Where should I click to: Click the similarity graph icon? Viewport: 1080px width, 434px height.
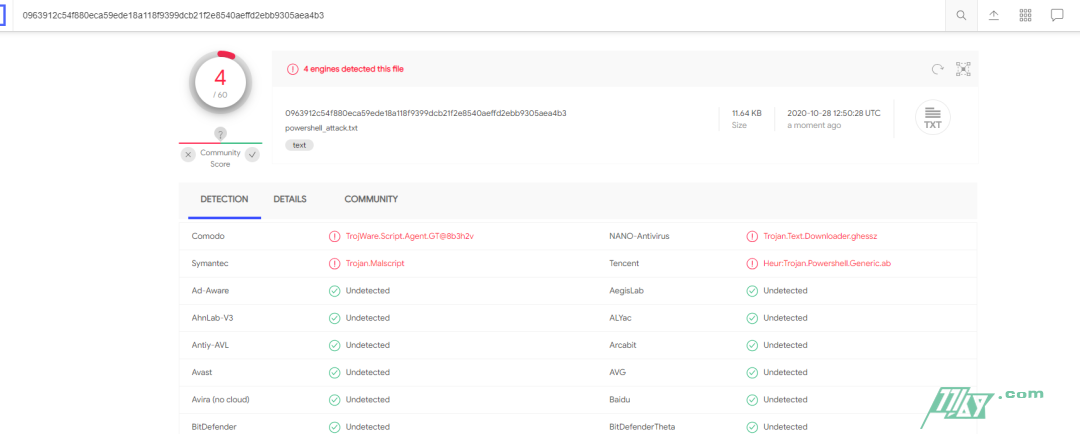click(x=963, y=69)
